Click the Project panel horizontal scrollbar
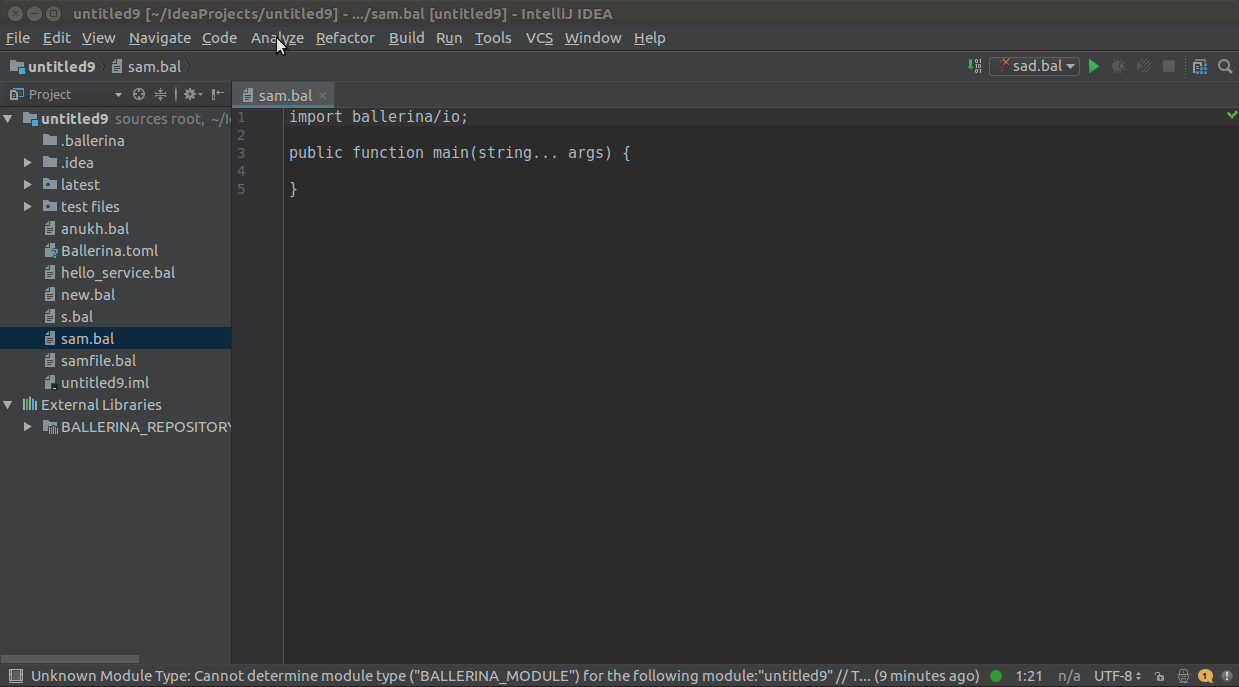This screenshot has height=687, width=1239. 70,659
